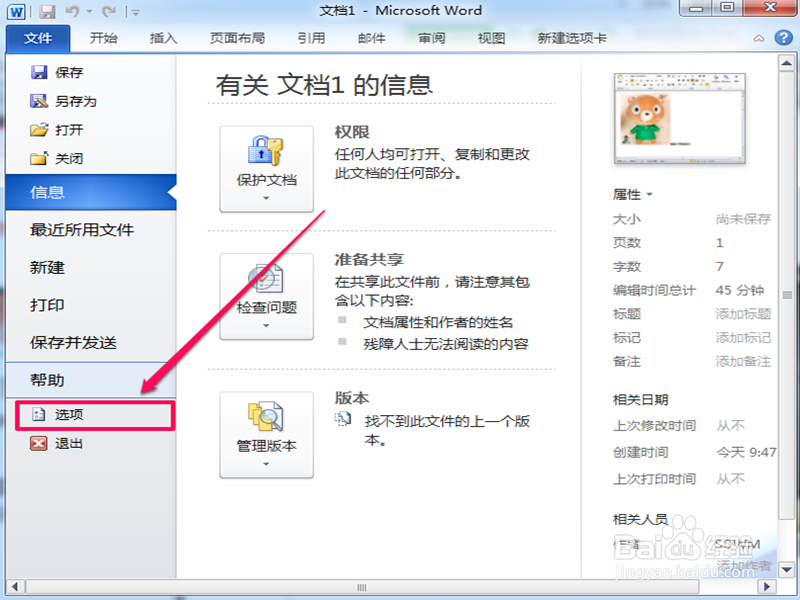Select the 信息 menu item
800x600 pixels.
91,192
